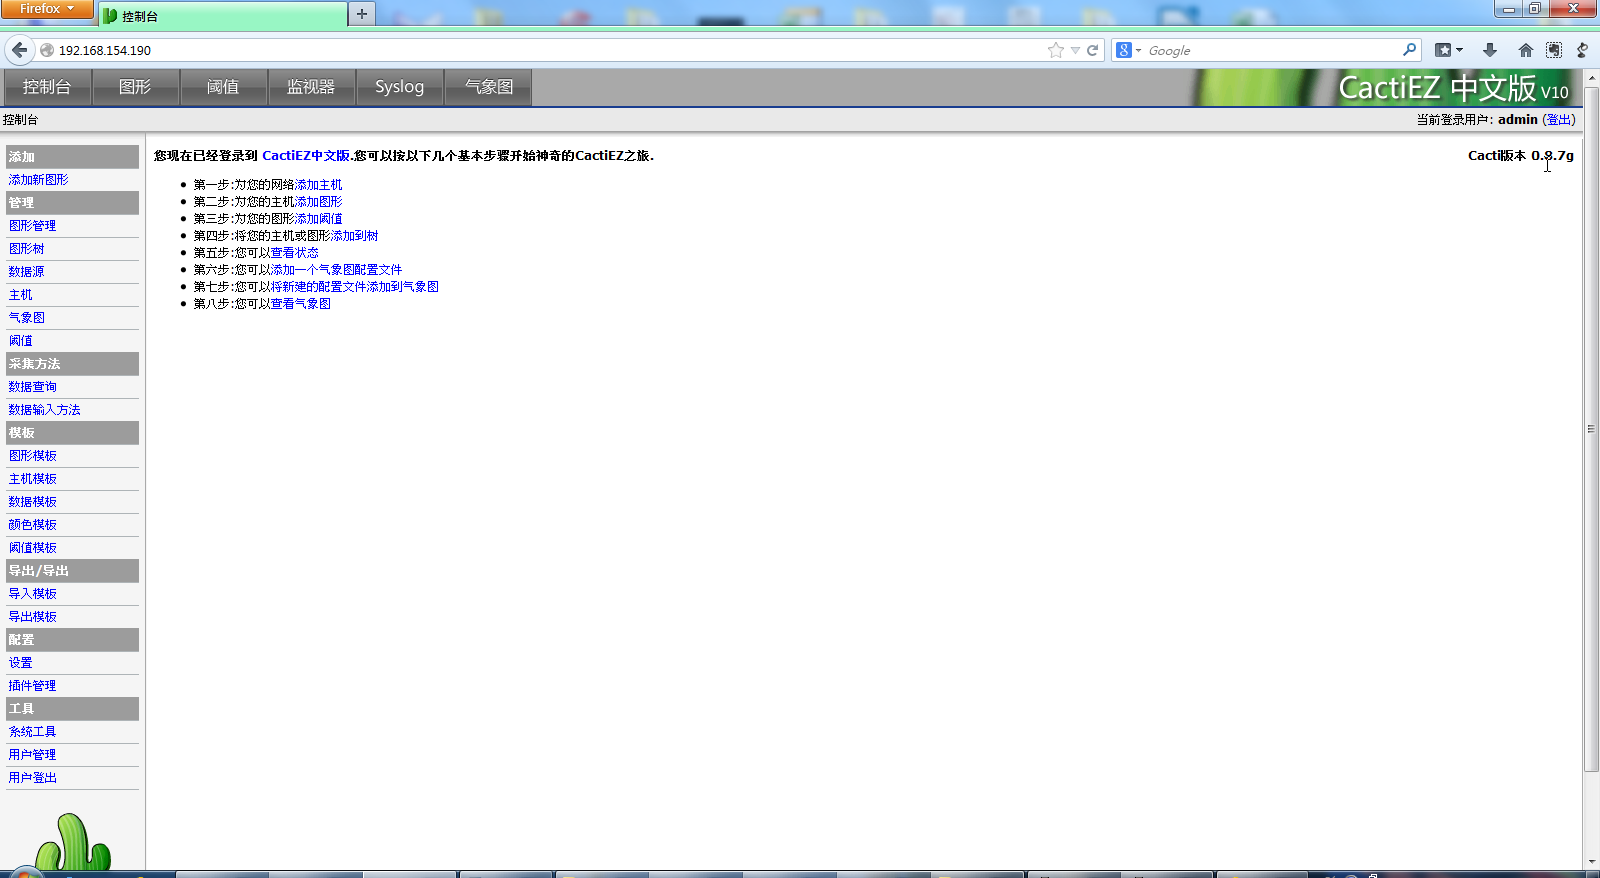Open the bookmarks menu dropdown arrow
Viewport: 1600px width, 878px height.
(1459, 50)
